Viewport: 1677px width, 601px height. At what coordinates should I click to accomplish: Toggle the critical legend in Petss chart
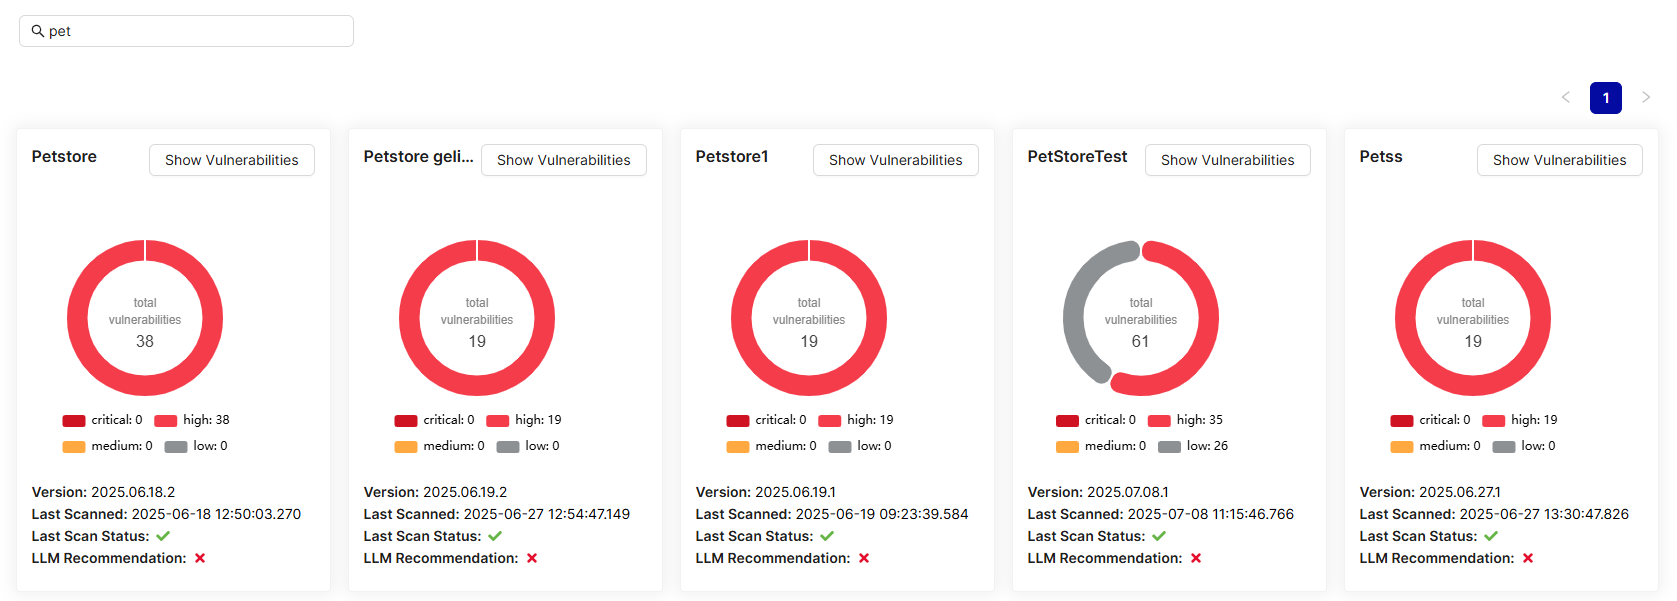click(x=1430, y=420)
